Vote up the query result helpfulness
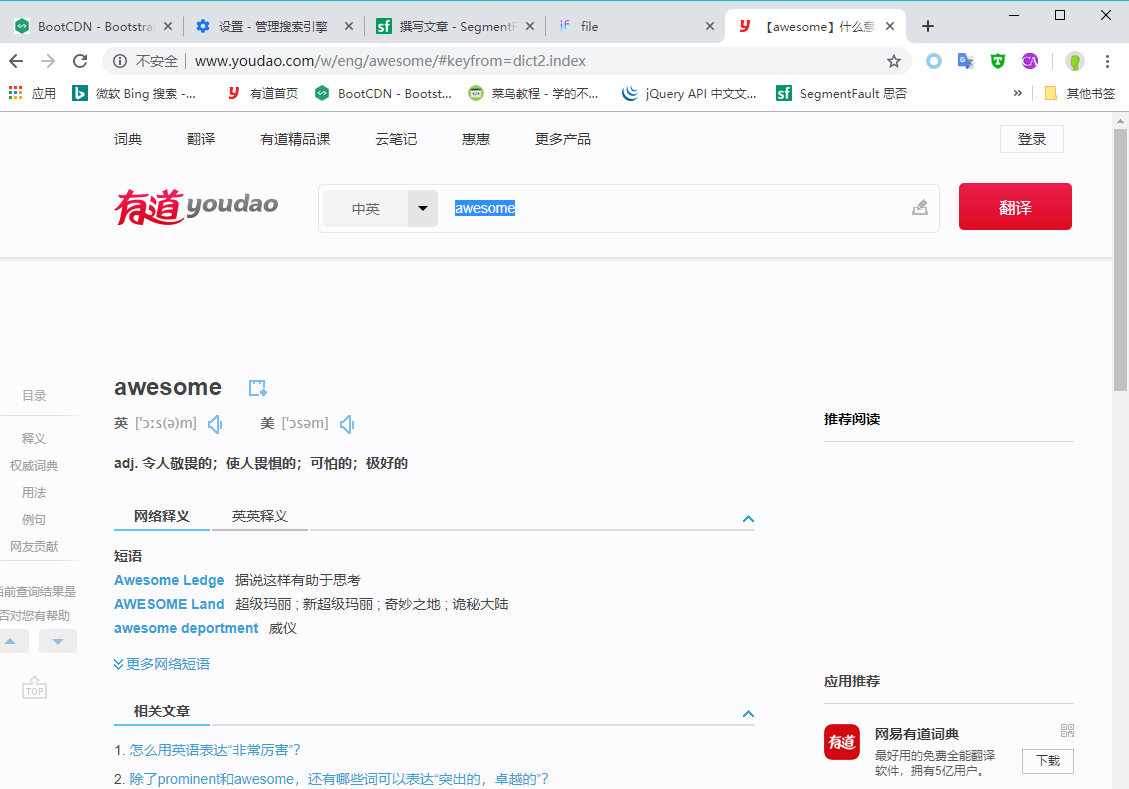Viewport: 1129px width, 789px height. coord(10,641)
